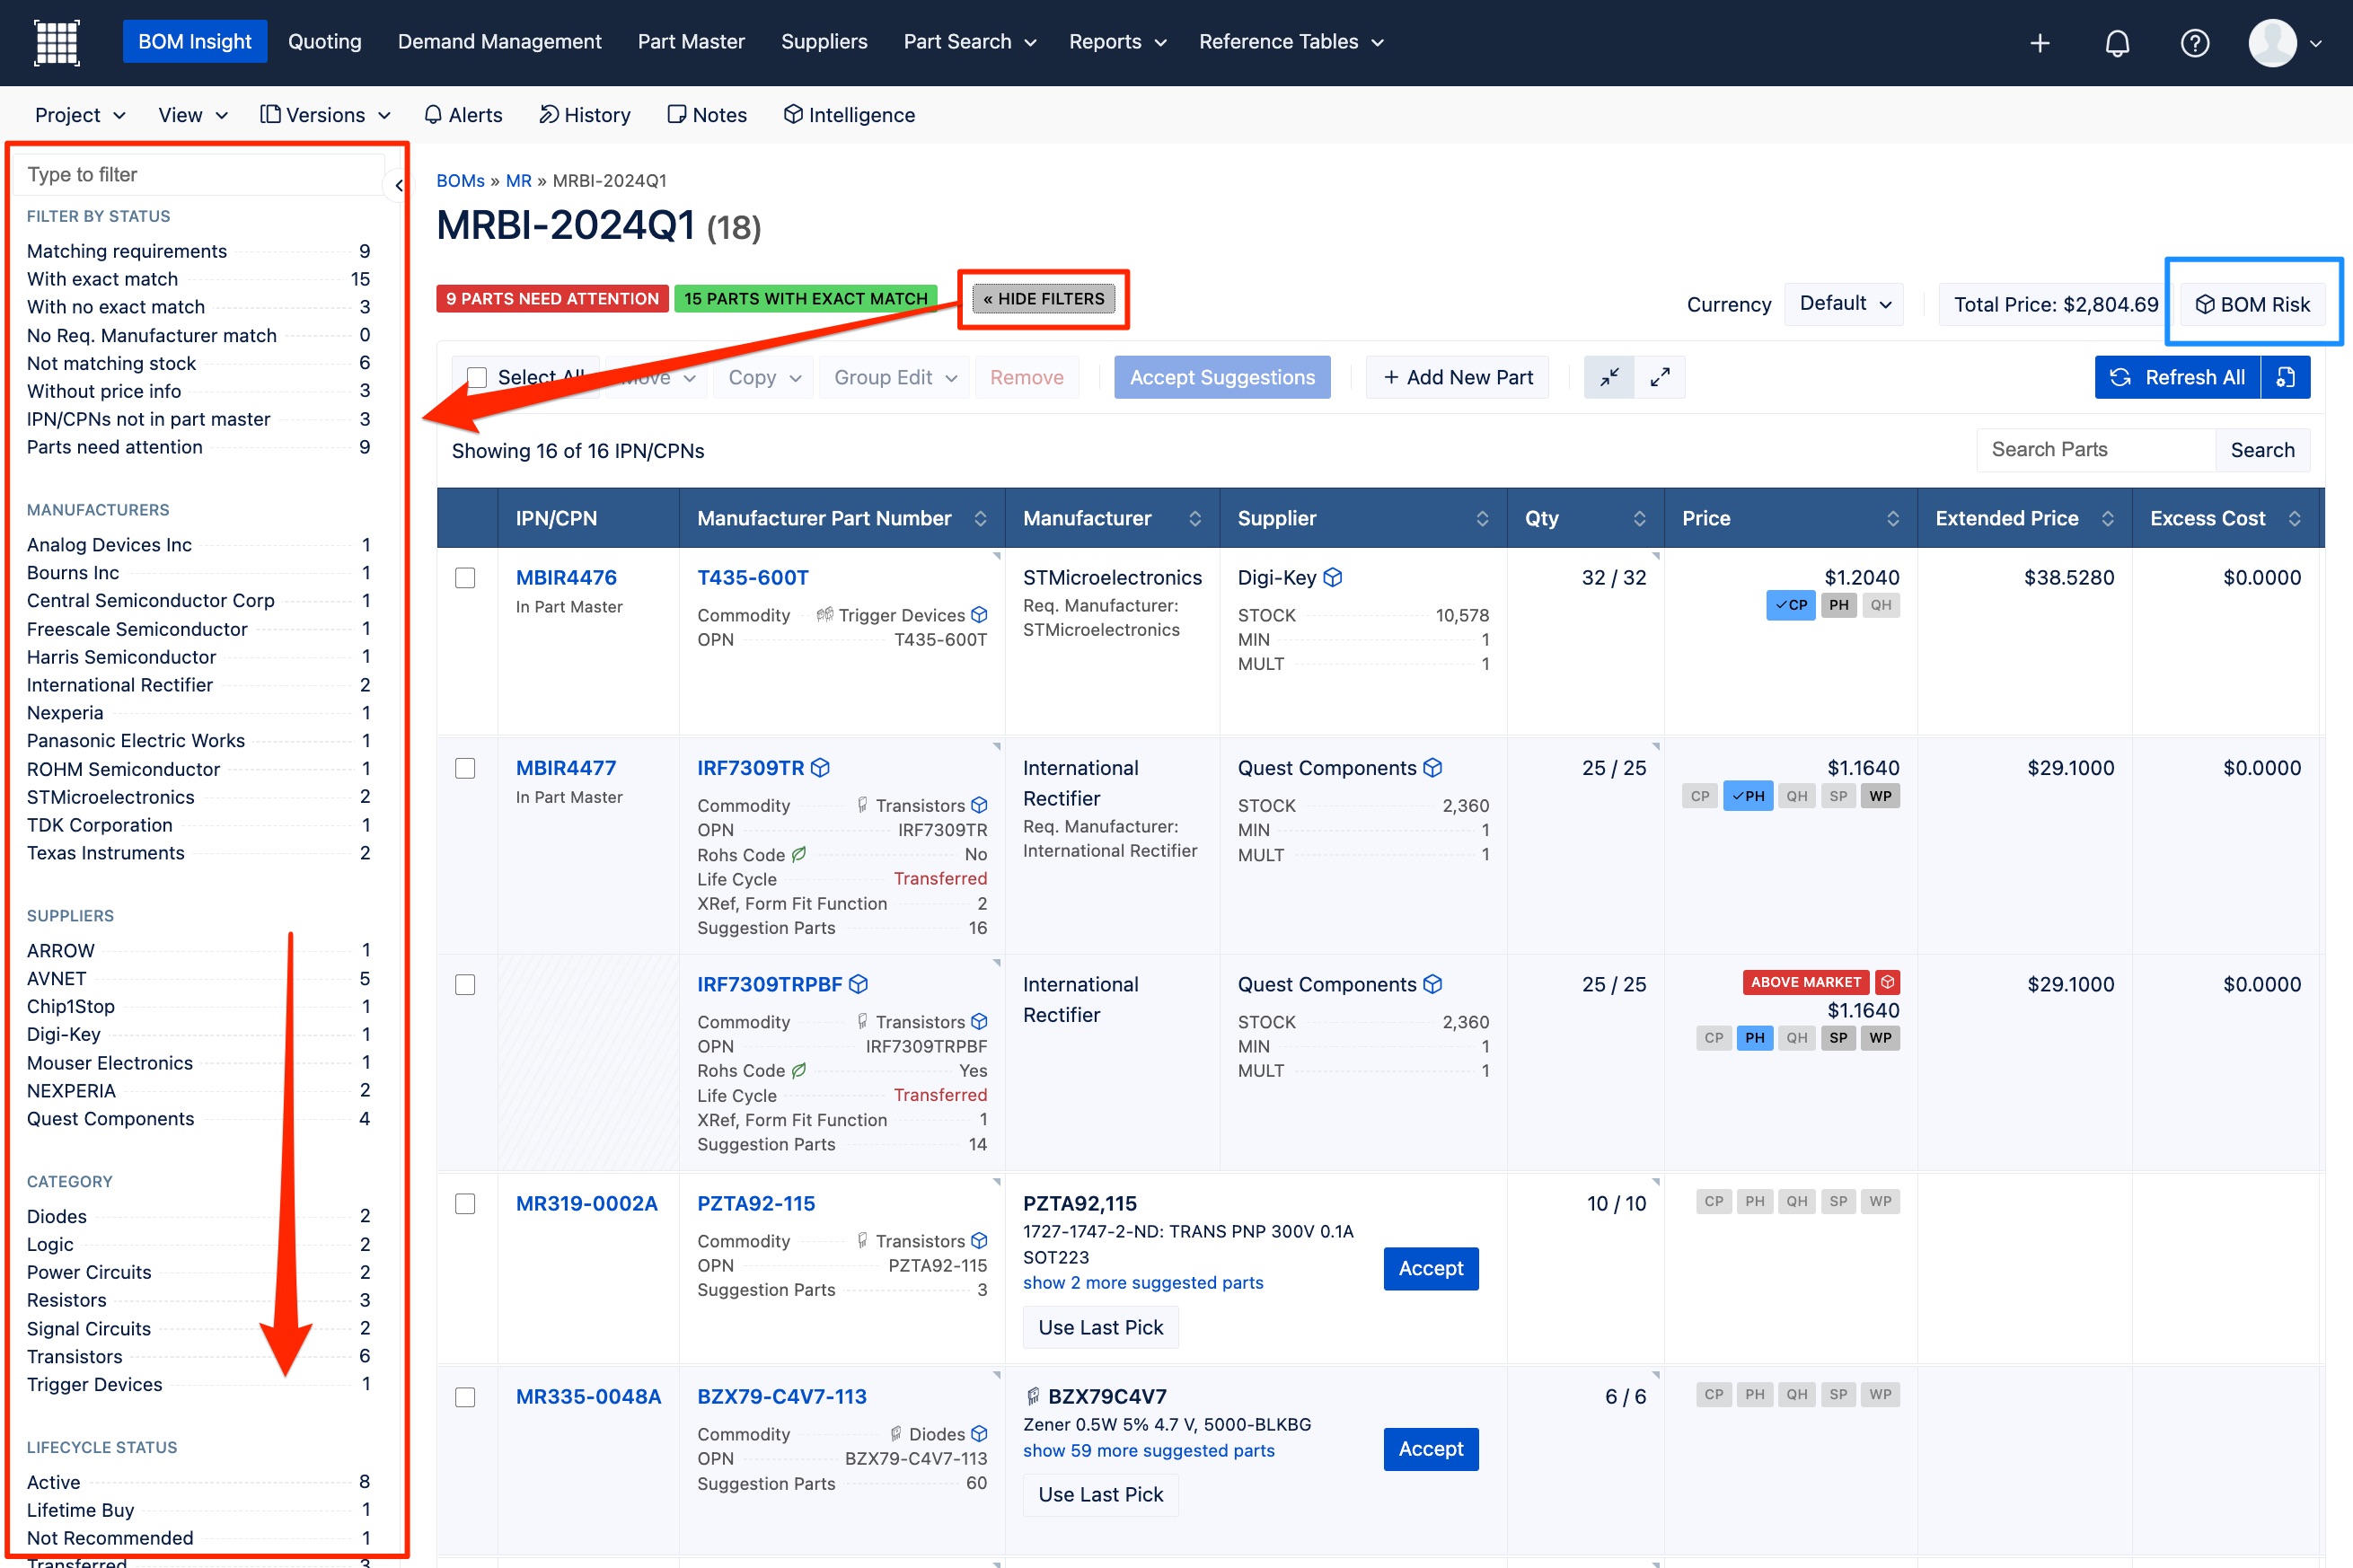Expand the Reports menu
Viewport: 2353px width, 1568px height.
(x=1118, y=42)
